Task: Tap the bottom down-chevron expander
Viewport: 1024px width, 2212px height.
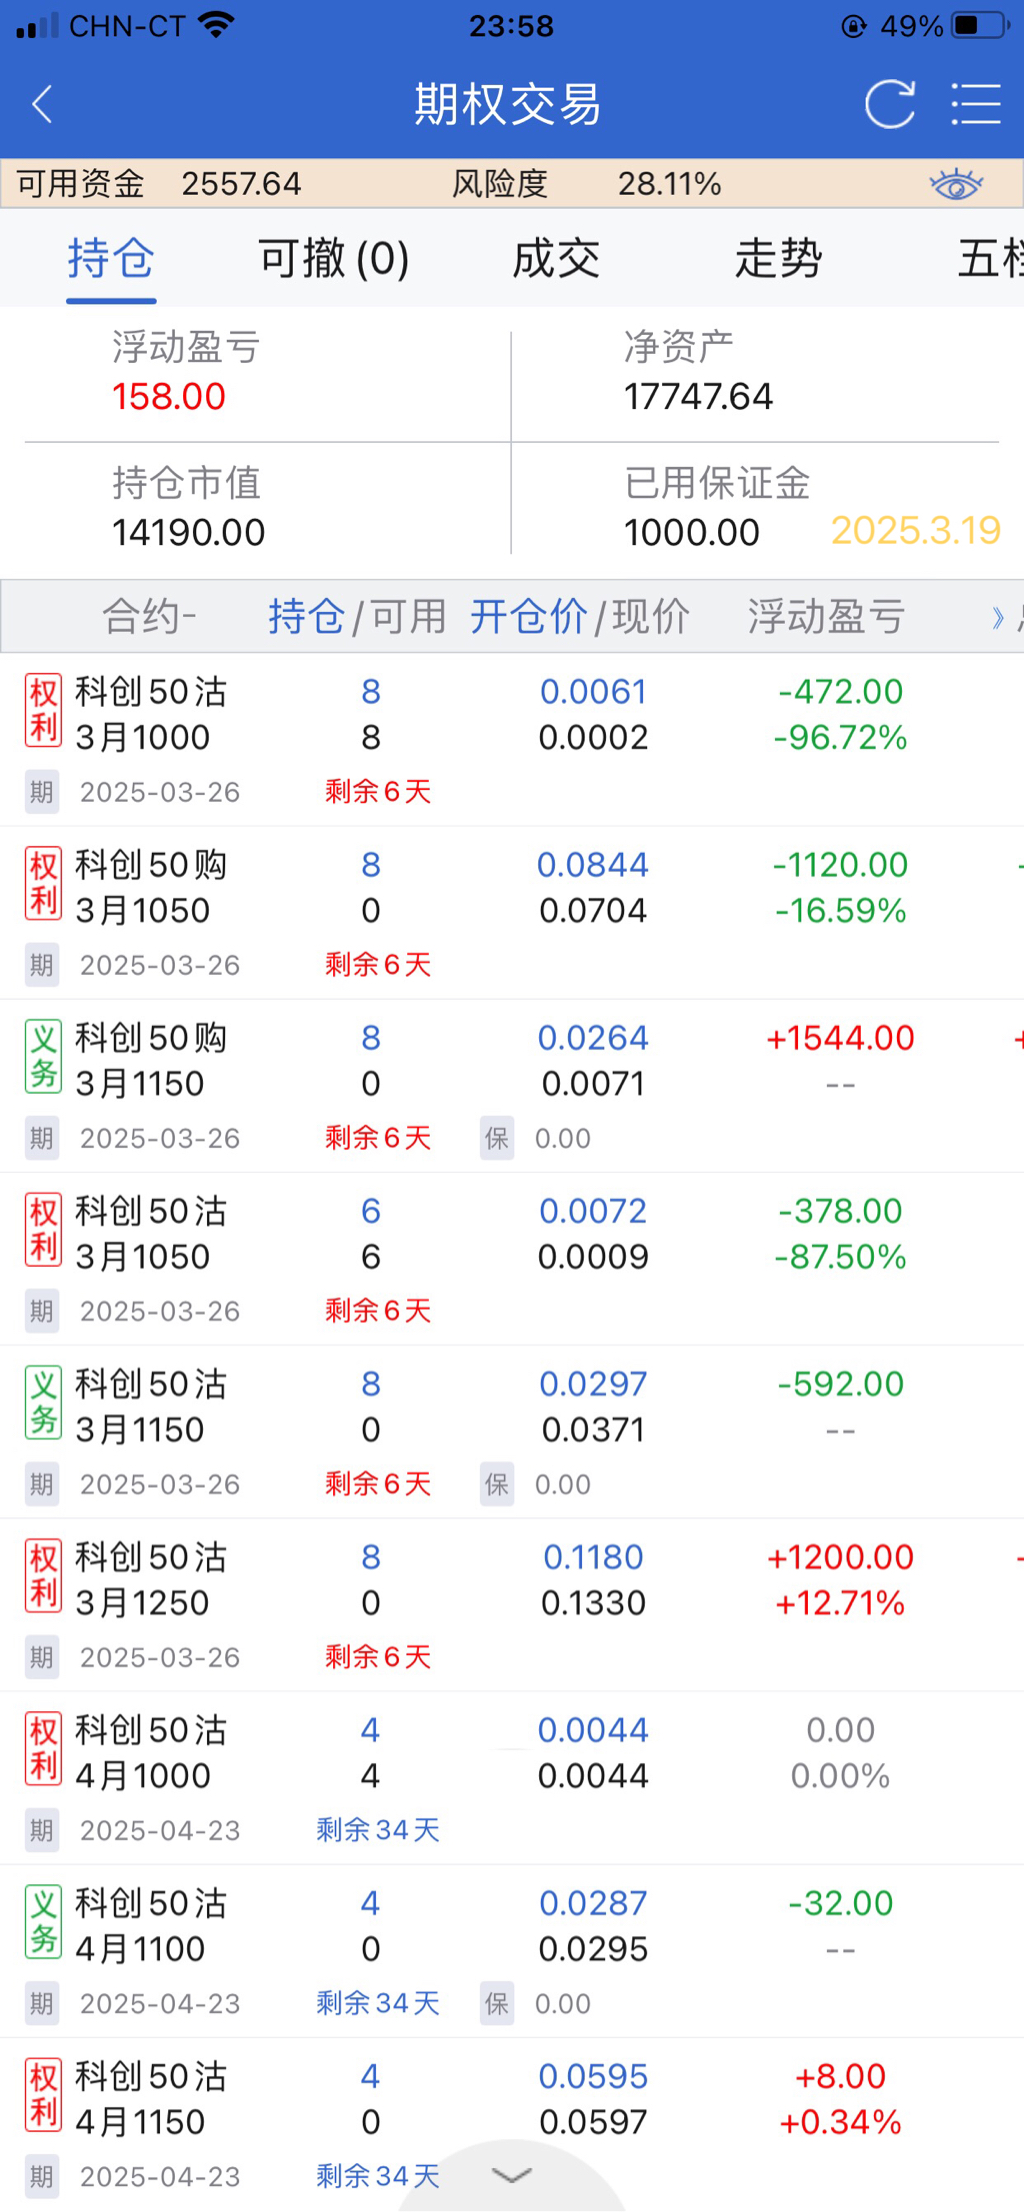Action: pos(512,2175)
